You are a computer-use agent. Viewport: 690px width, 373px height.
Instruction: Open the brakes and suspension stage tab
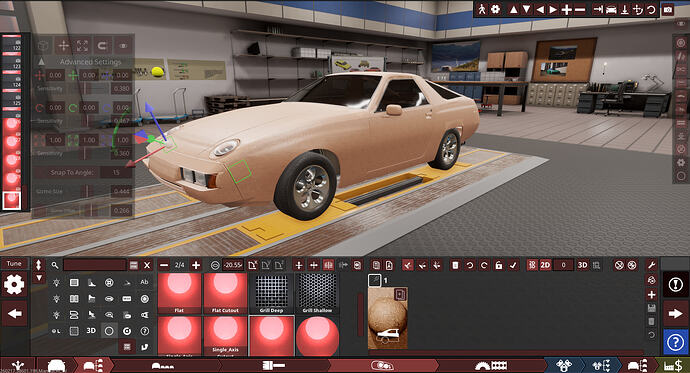pyautogui.click(x=492, y=365)
